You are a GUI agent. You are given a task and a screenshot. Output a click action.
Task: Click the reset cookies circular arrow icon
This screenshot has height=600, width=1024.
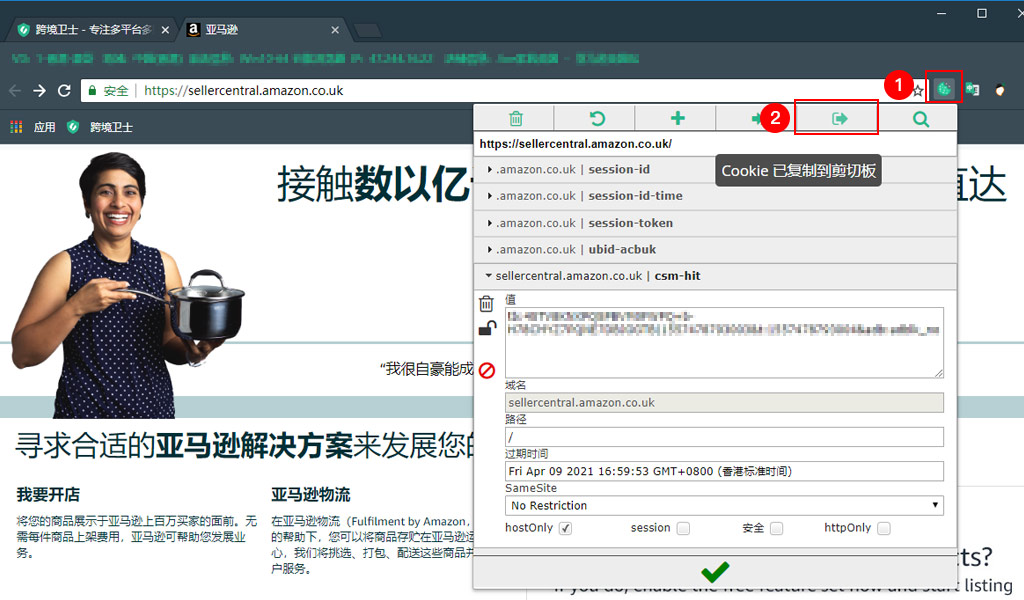(x=597, y=118)
